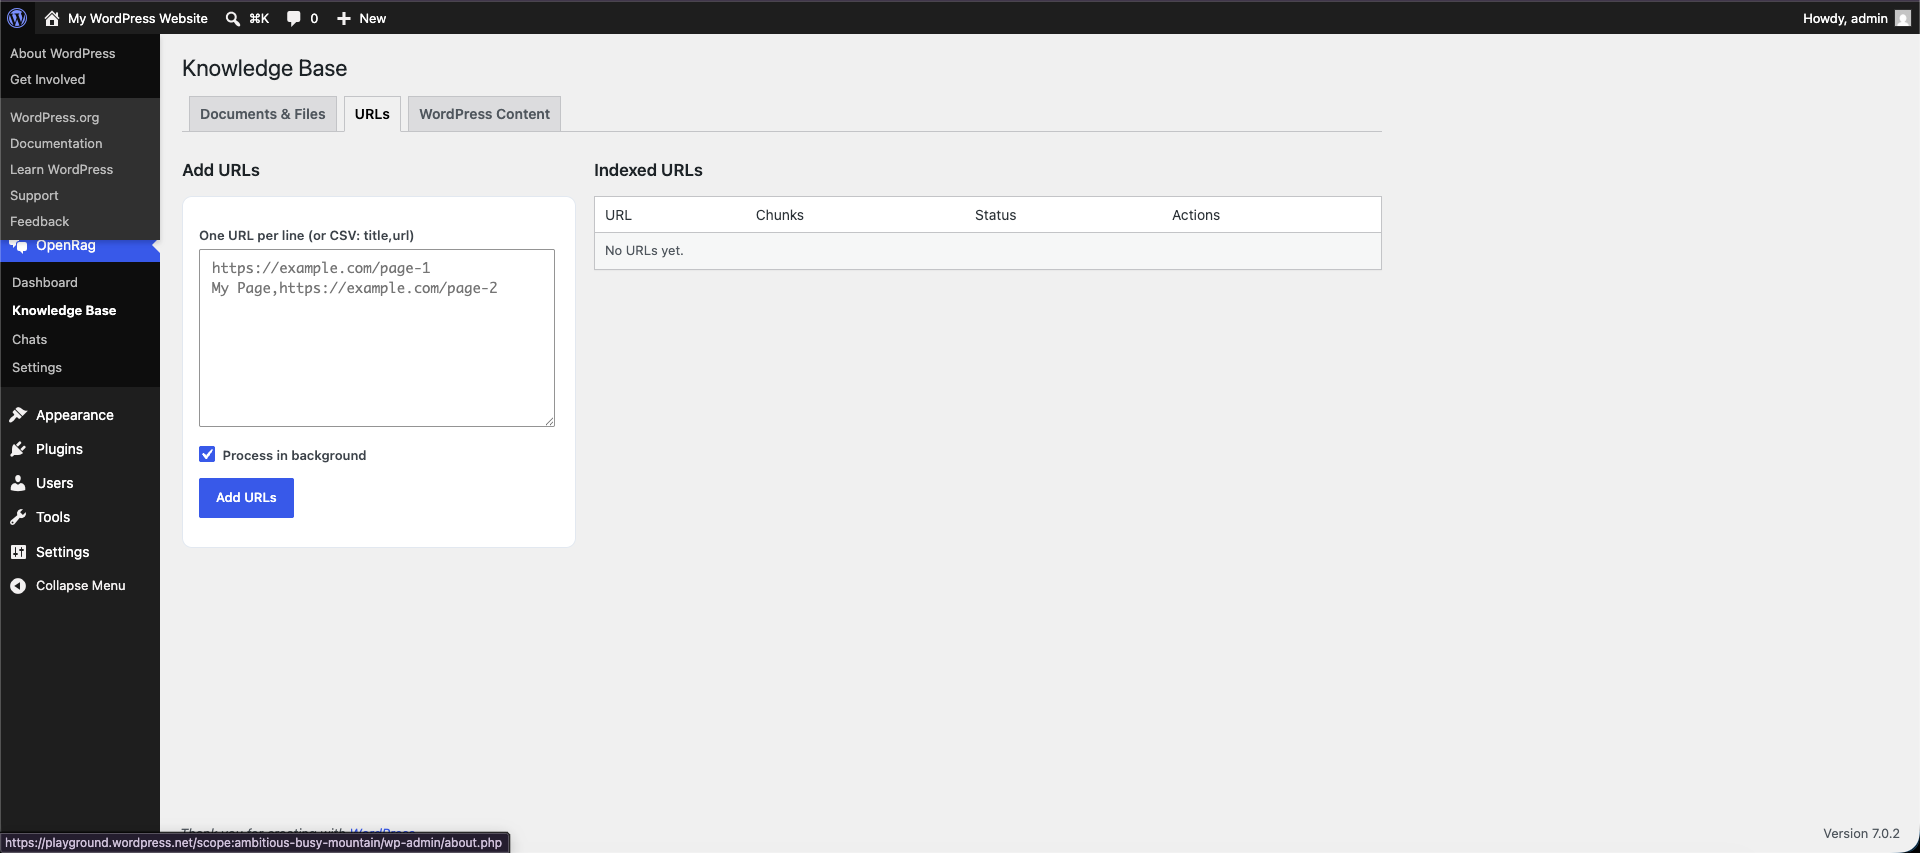Click the comment count 0

(314, 18)
